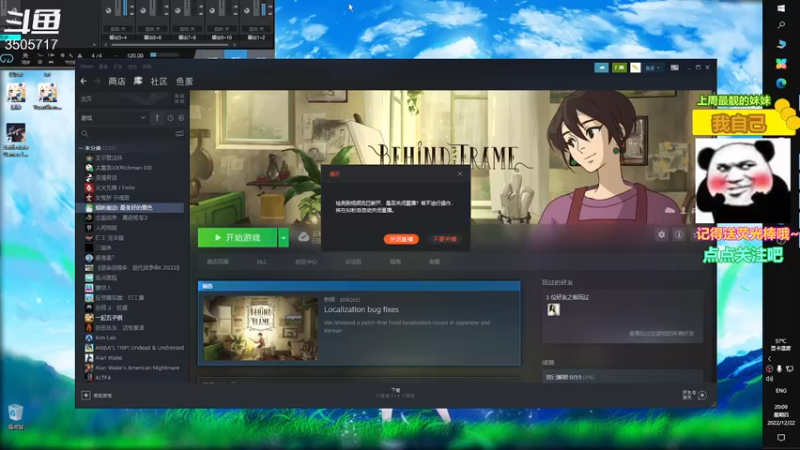Click the friend avatar under 玩过的好友
Screen dimensions: 800x450
(x=553, y=310)
